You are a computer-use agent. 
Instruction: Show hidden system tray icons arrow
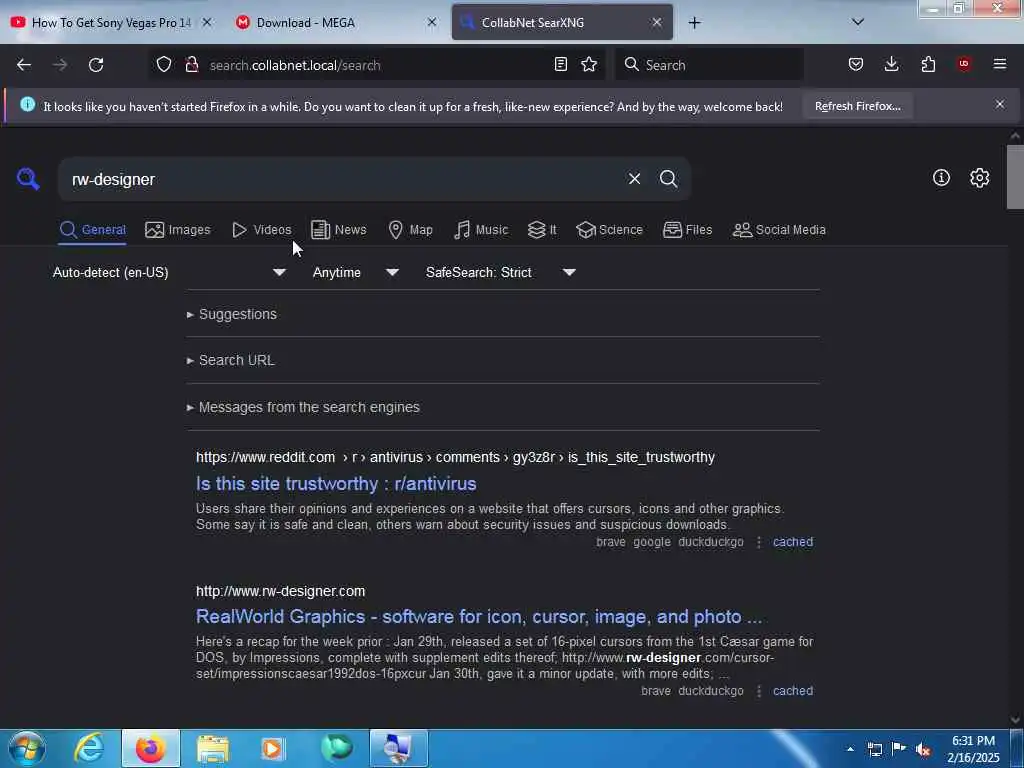click(x=850, y=749)
